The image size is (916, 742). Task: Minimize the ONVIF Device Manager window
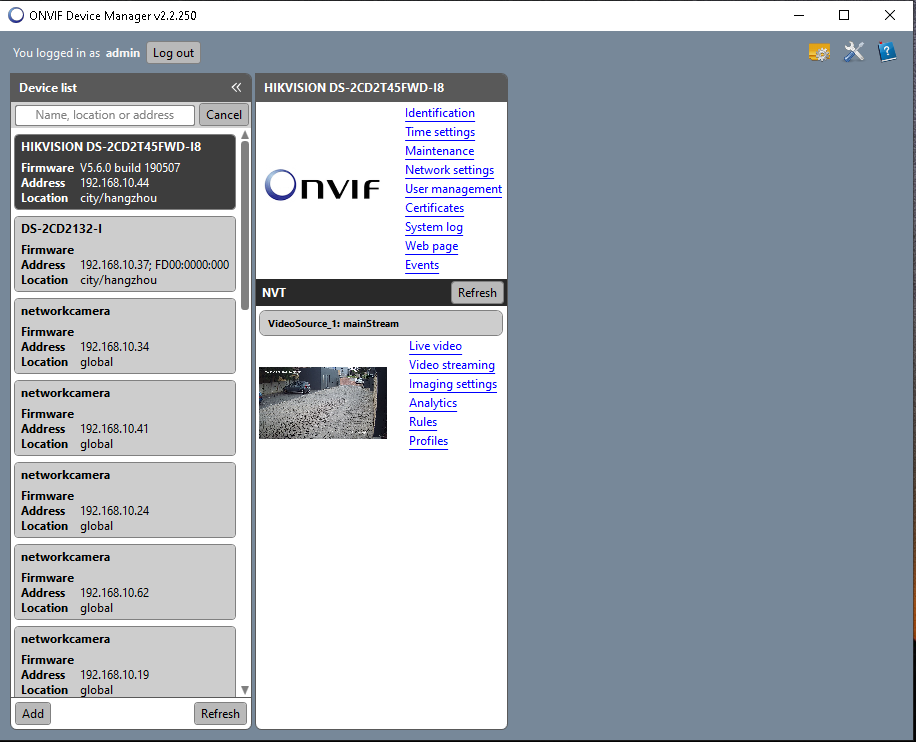799,15
